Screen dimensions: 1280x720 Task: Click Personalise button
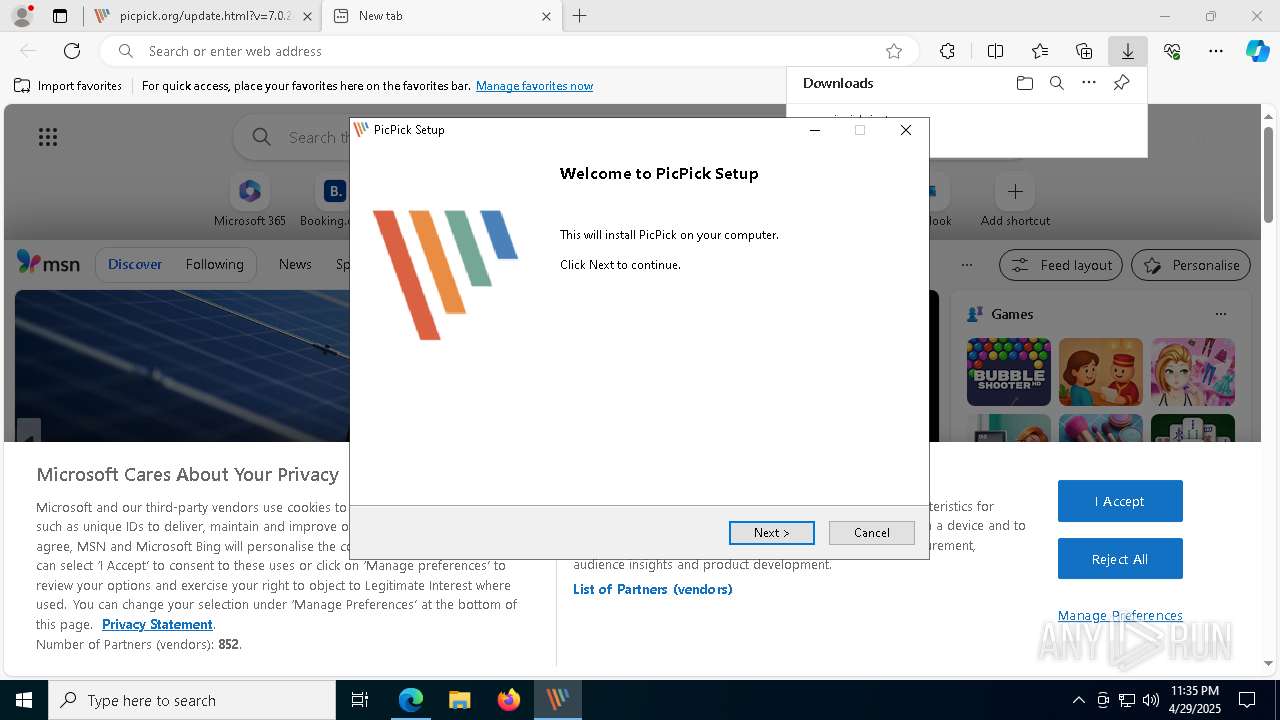pos(1191,265)
